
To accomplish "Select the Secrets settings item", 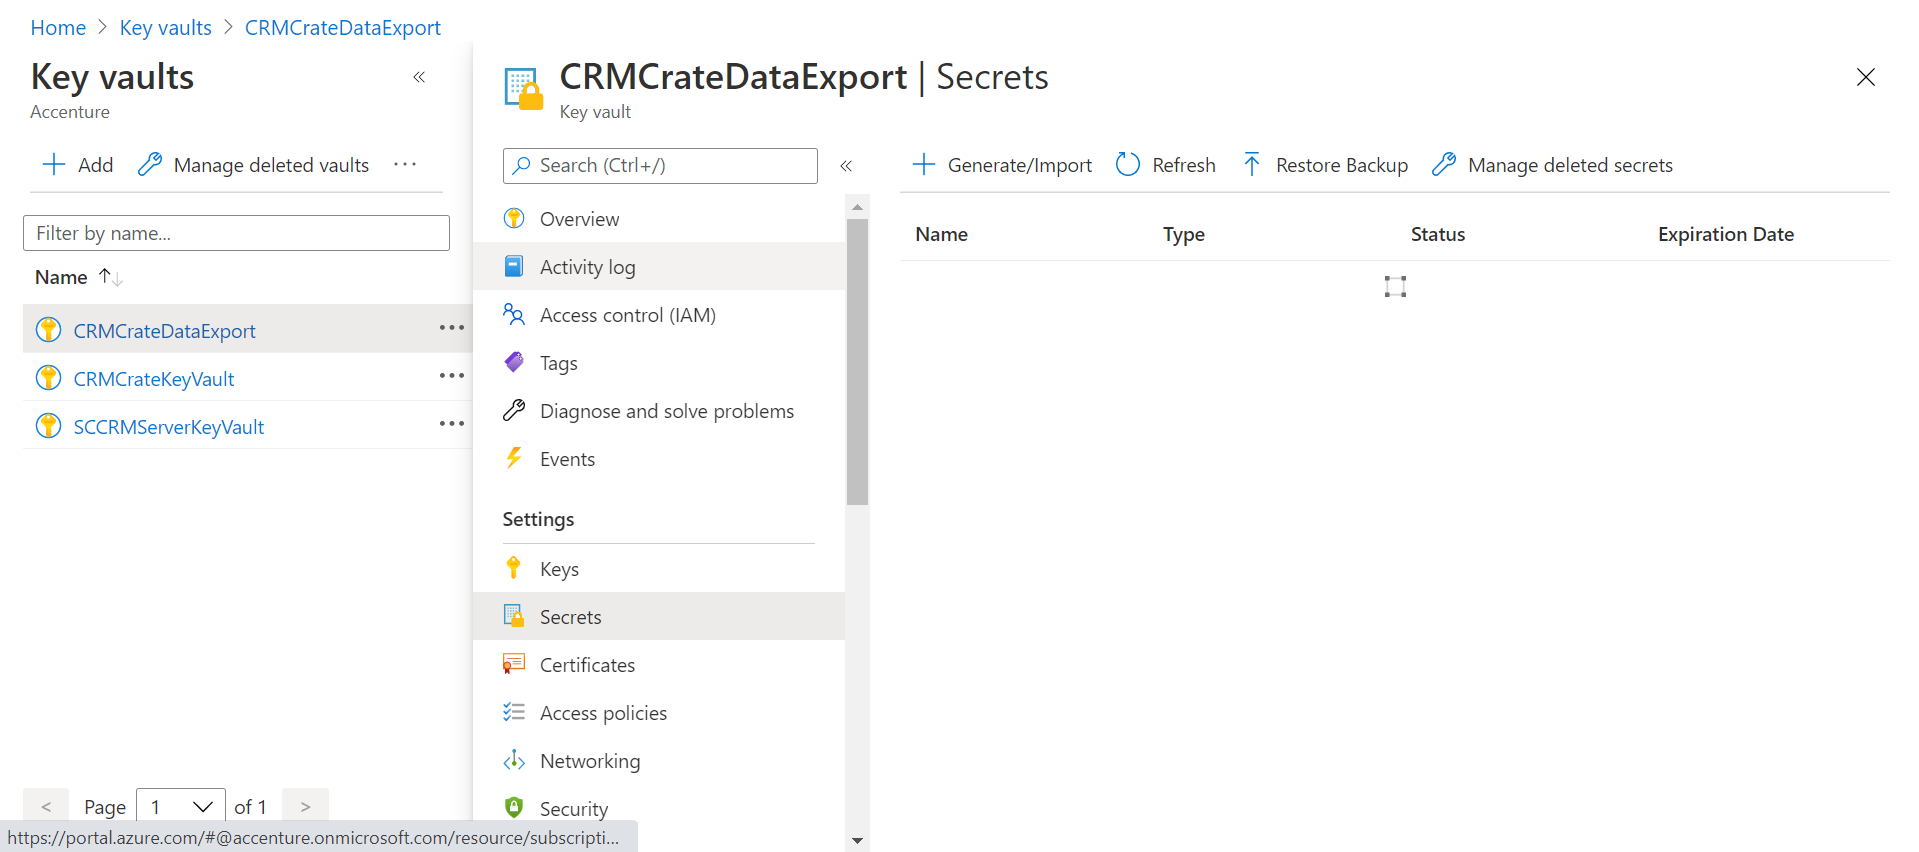I will [x=659, y=617].
